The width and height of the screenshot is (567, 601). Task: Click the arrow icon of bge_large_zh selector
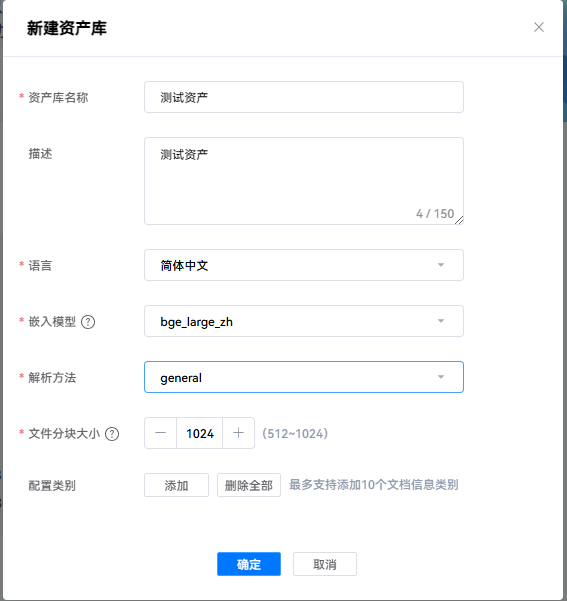441,321
